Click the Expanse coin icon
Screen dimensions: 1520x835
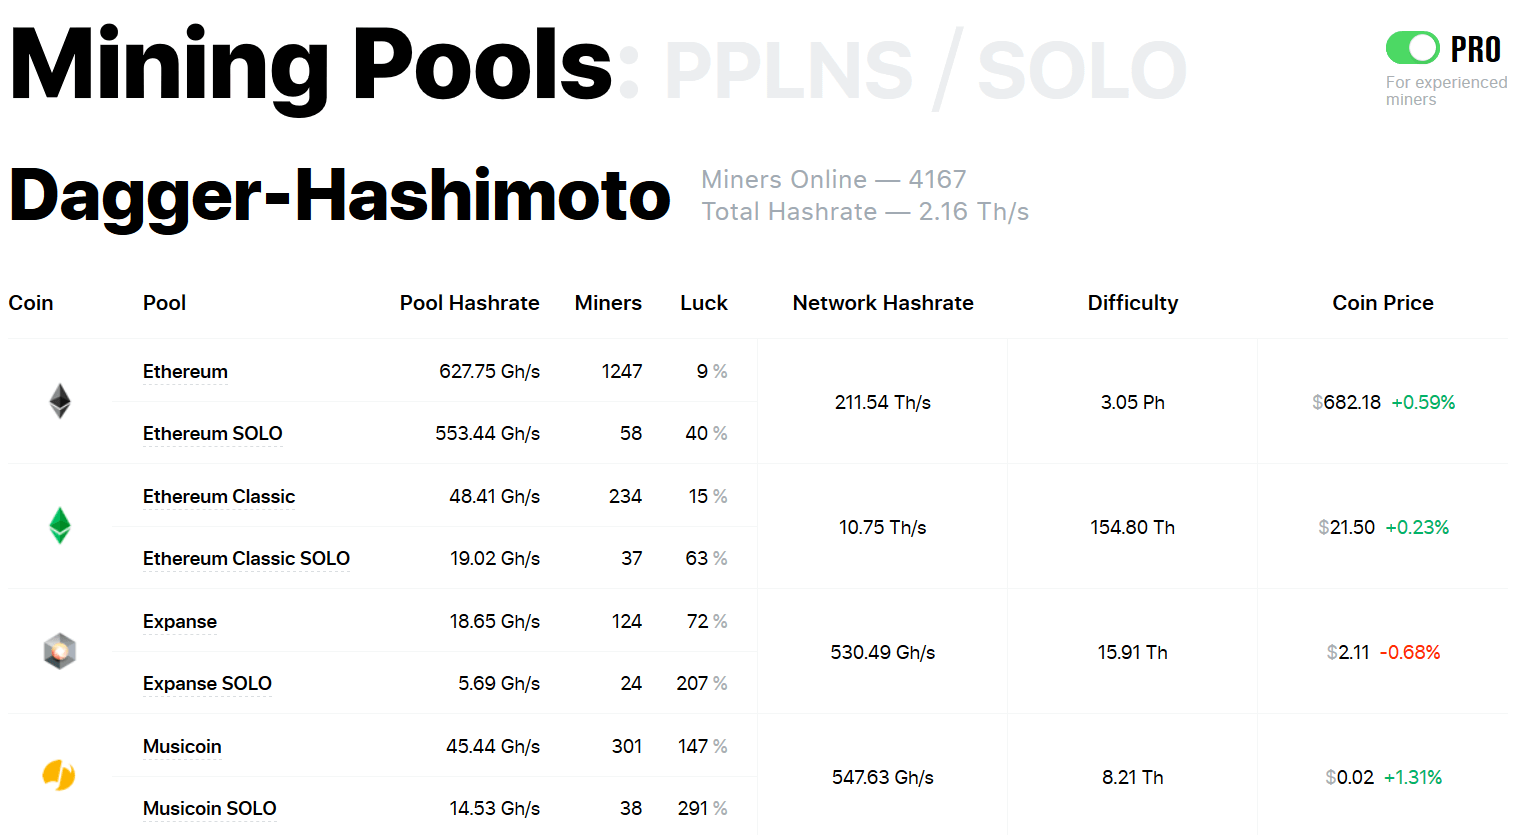coord(60,651)
